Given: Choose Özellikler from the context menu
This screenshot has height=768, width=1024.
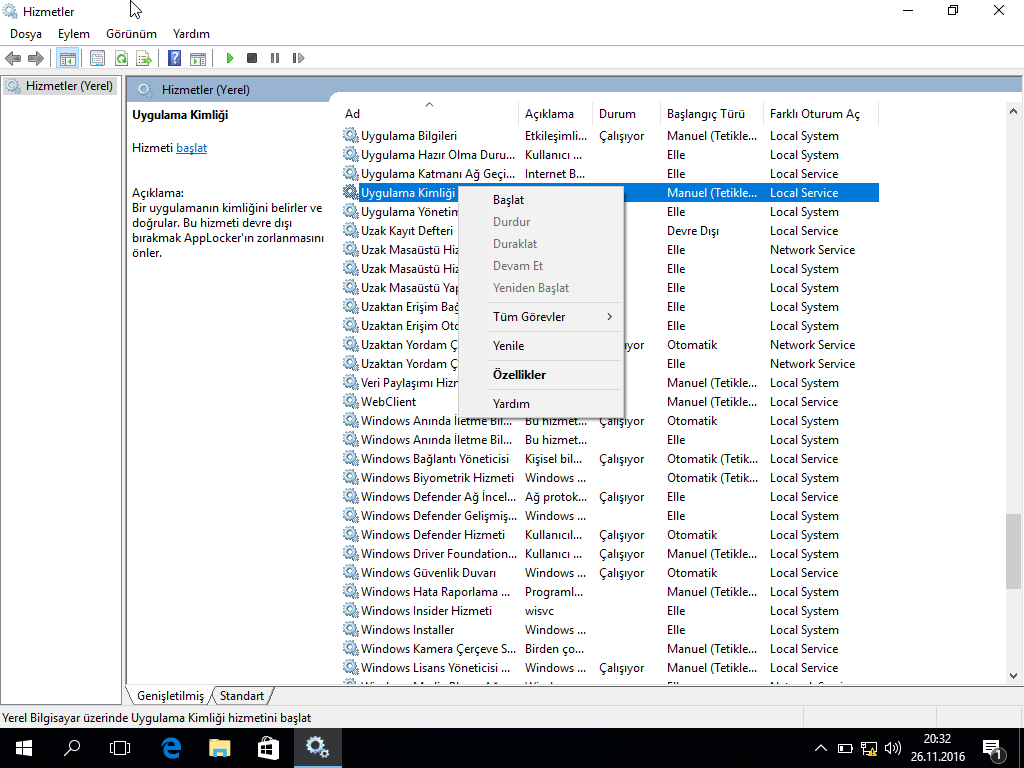Looking at the screenshot, I should [519, 375].
